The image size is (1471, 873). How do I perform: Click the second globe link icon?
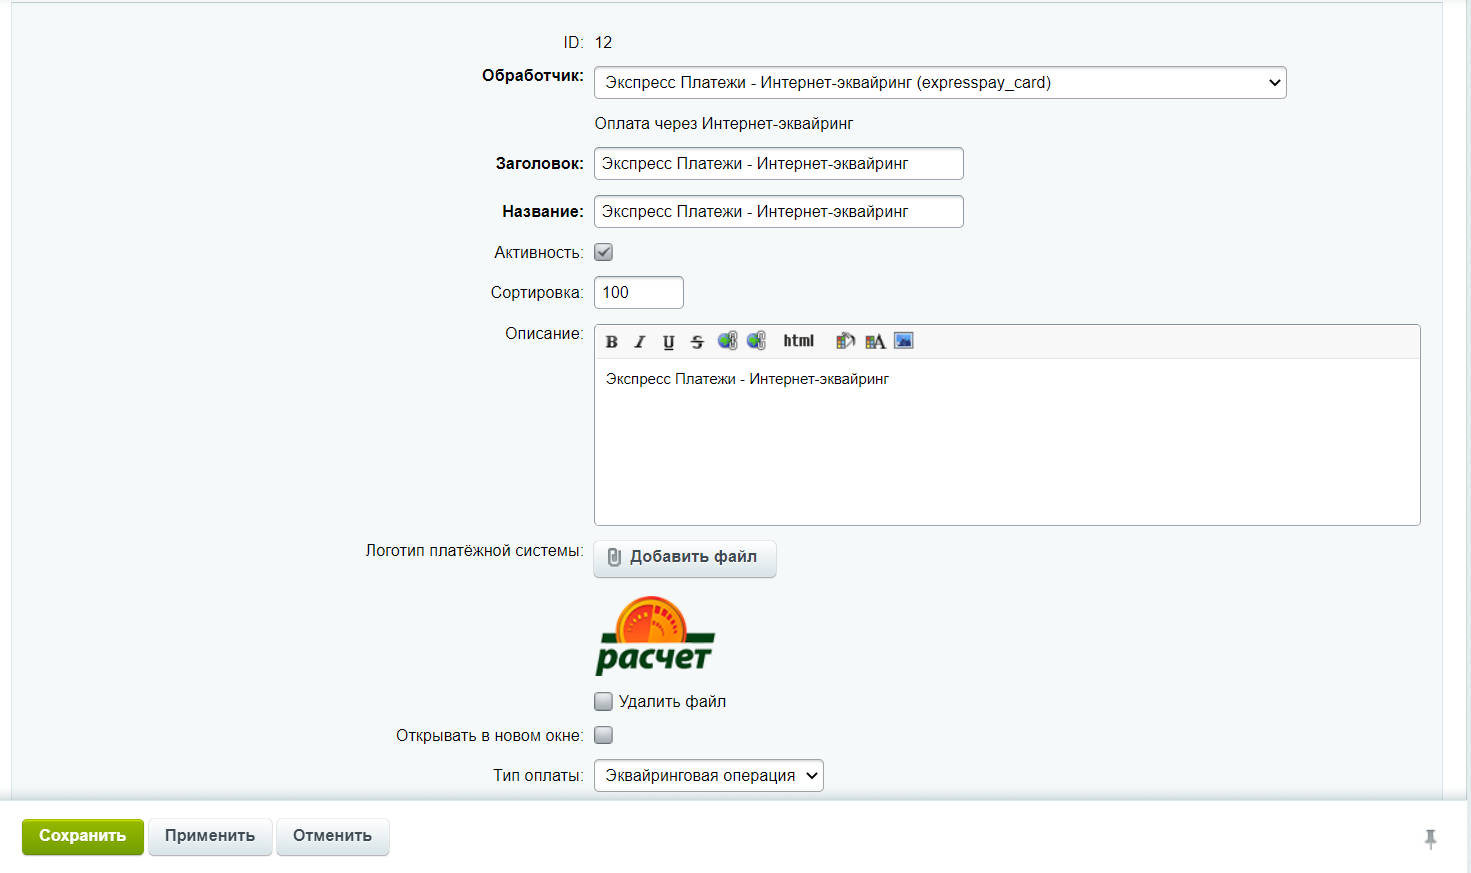(756, 341)
